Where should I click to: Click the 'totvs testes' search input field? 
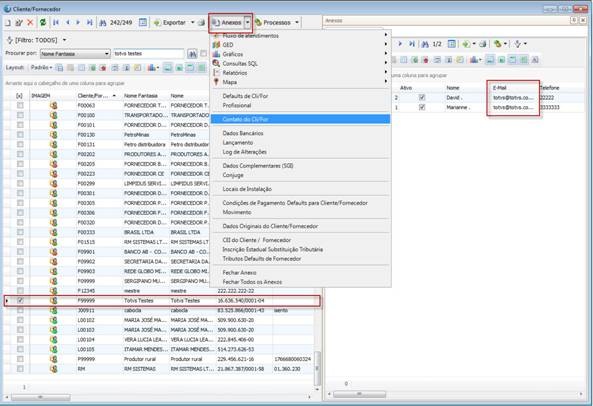coord(149,54)
